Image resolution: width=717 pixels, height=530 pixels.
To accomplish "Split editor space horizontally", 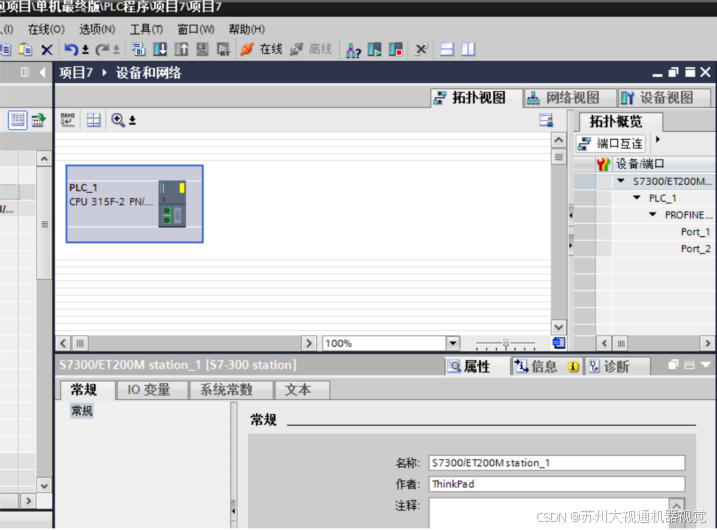I will [x=447, y=49].
